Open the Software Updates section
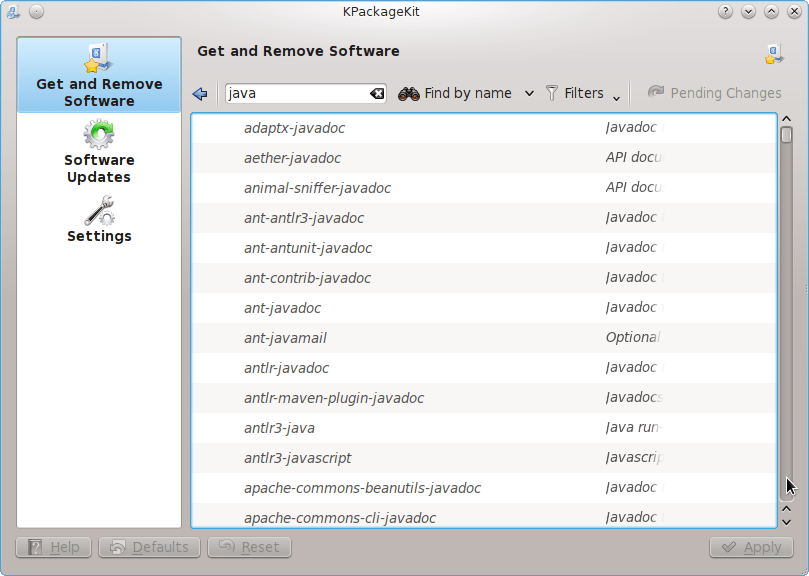This screenshot has height=576, width=809. click(x=99, y=151)
